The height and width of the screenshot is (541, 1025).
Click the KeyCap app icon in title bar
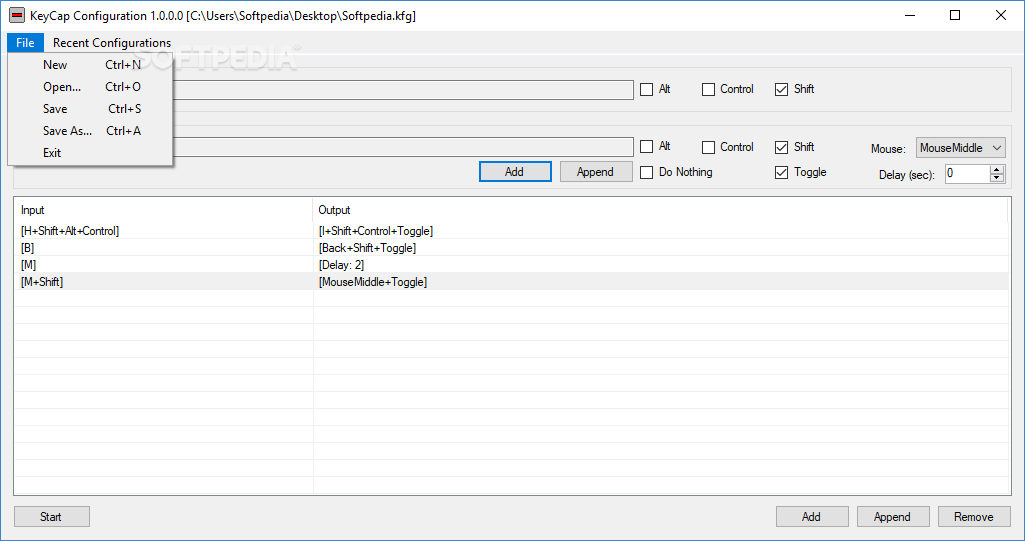pos(17,15)
